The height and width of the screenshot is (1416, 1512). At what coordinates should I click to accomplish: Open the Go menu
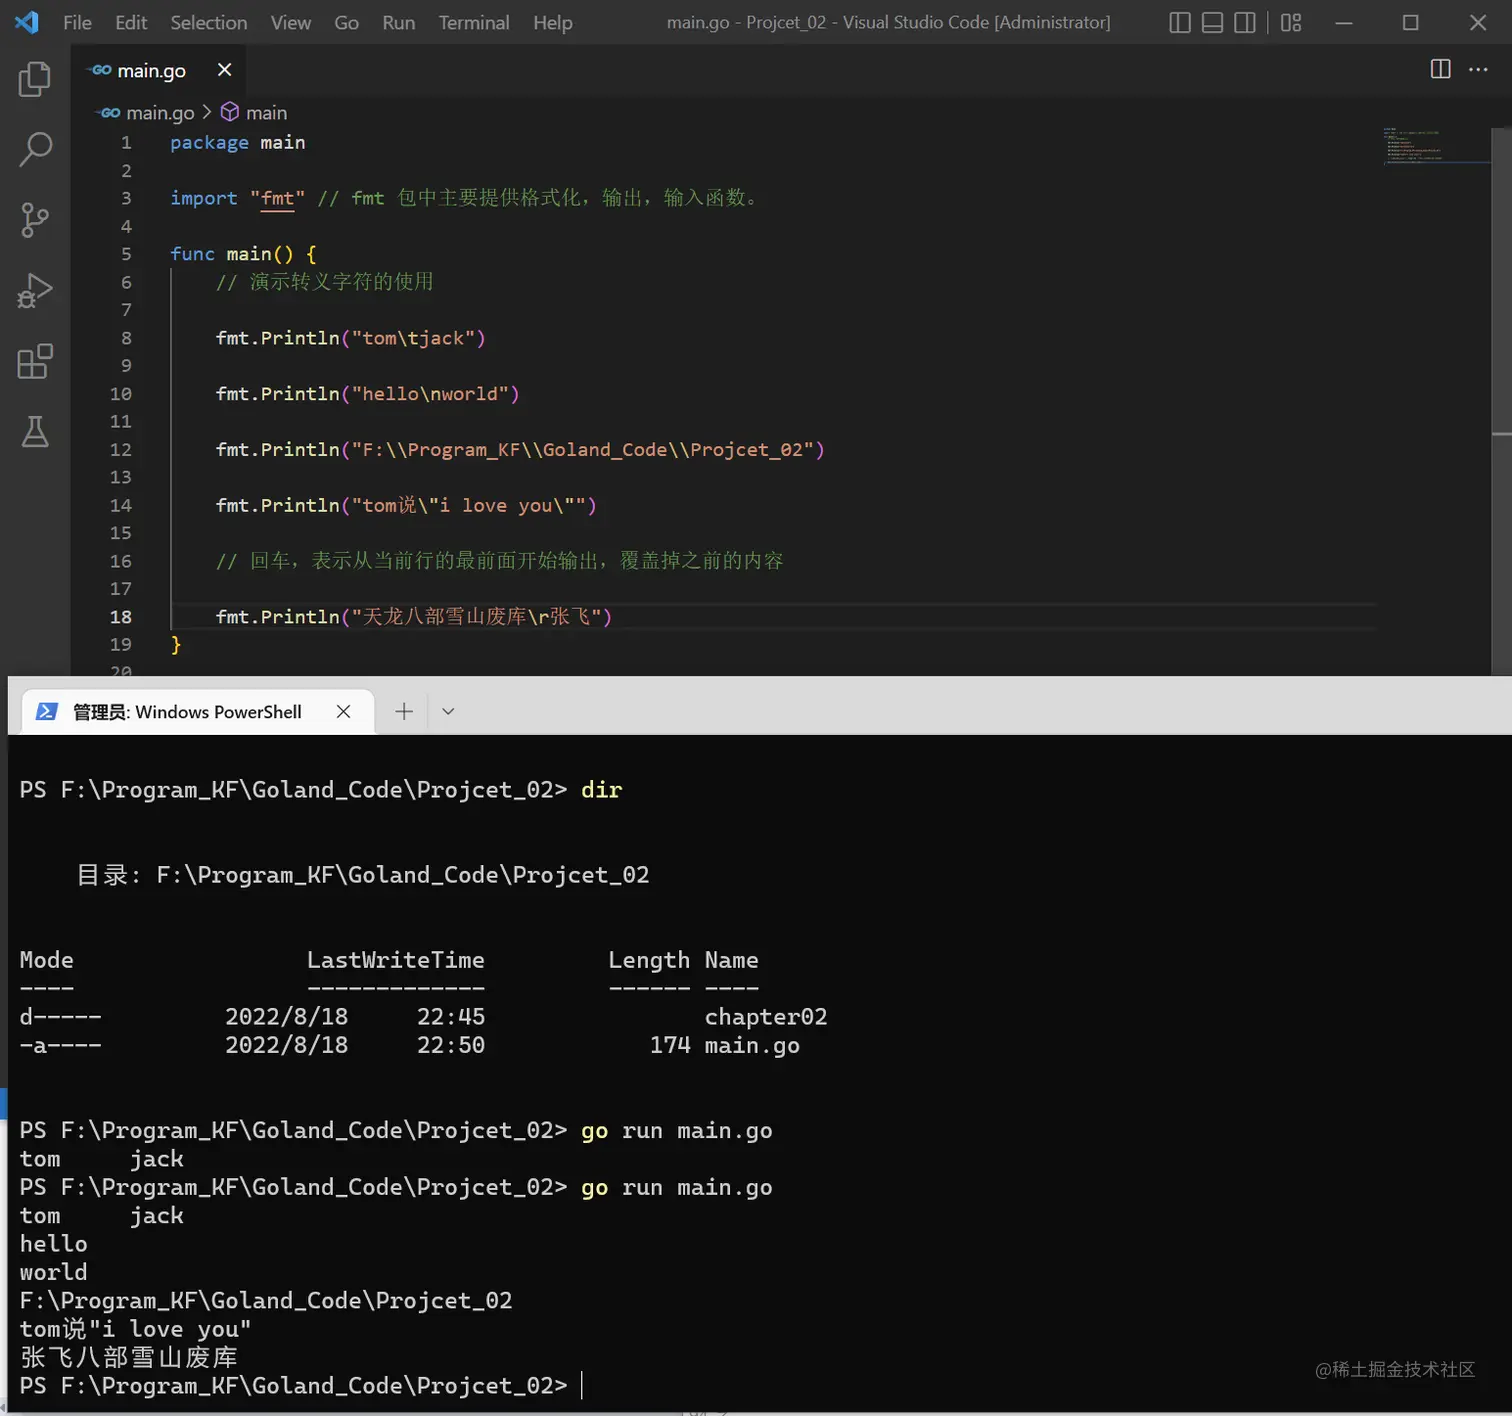coord(346,22)
